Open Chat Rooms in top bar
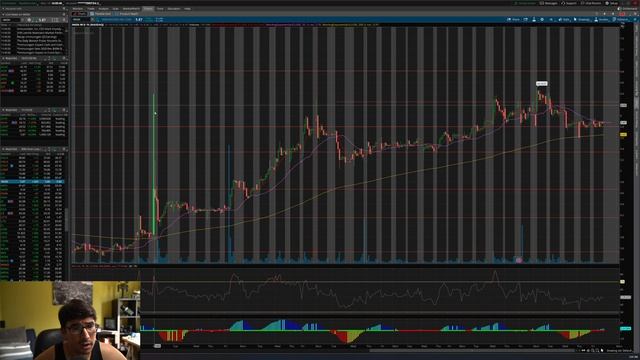 tap(591, 3)
